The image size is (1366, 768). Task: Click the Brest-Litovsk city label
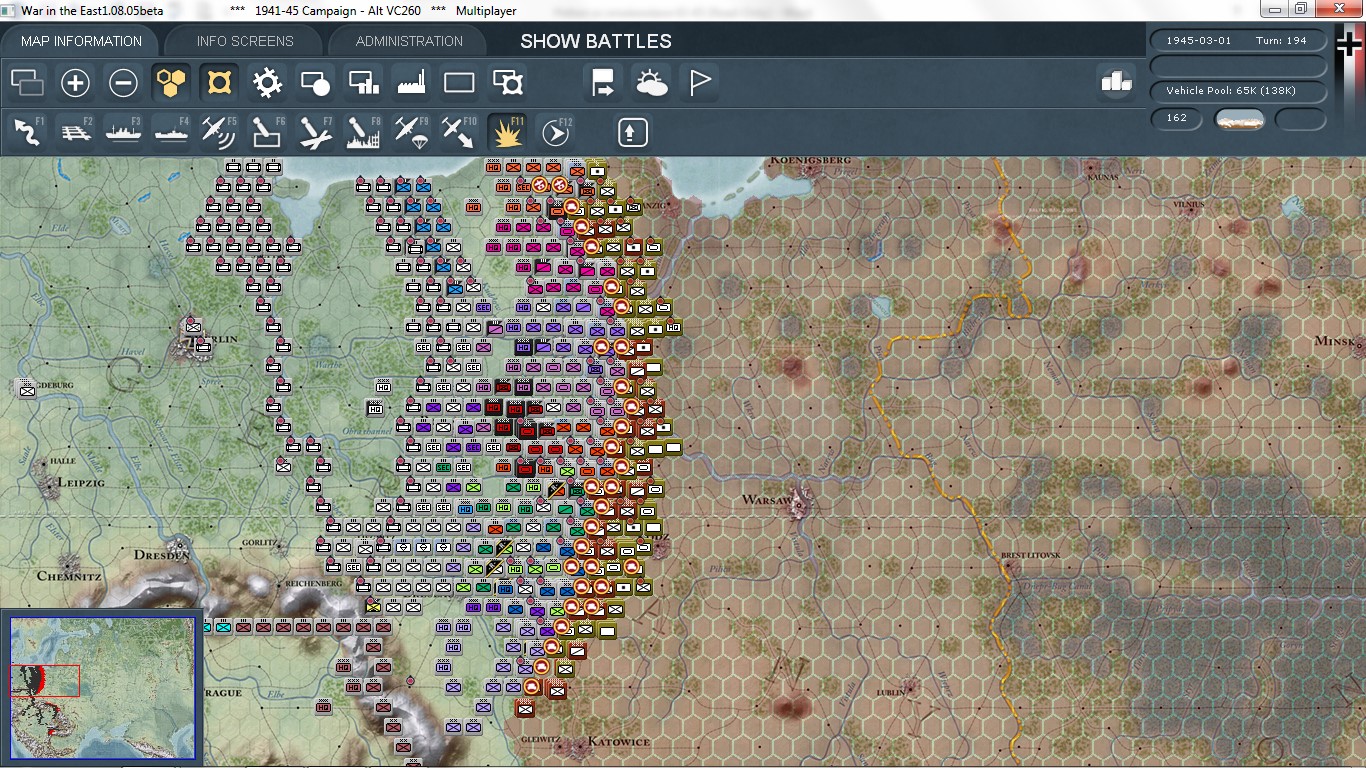[x=1030, y=554]
